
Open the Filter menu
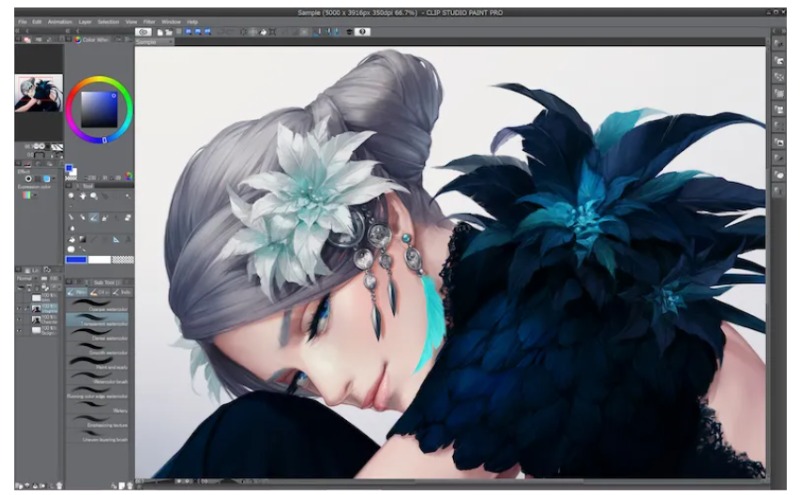coord(148,21)
